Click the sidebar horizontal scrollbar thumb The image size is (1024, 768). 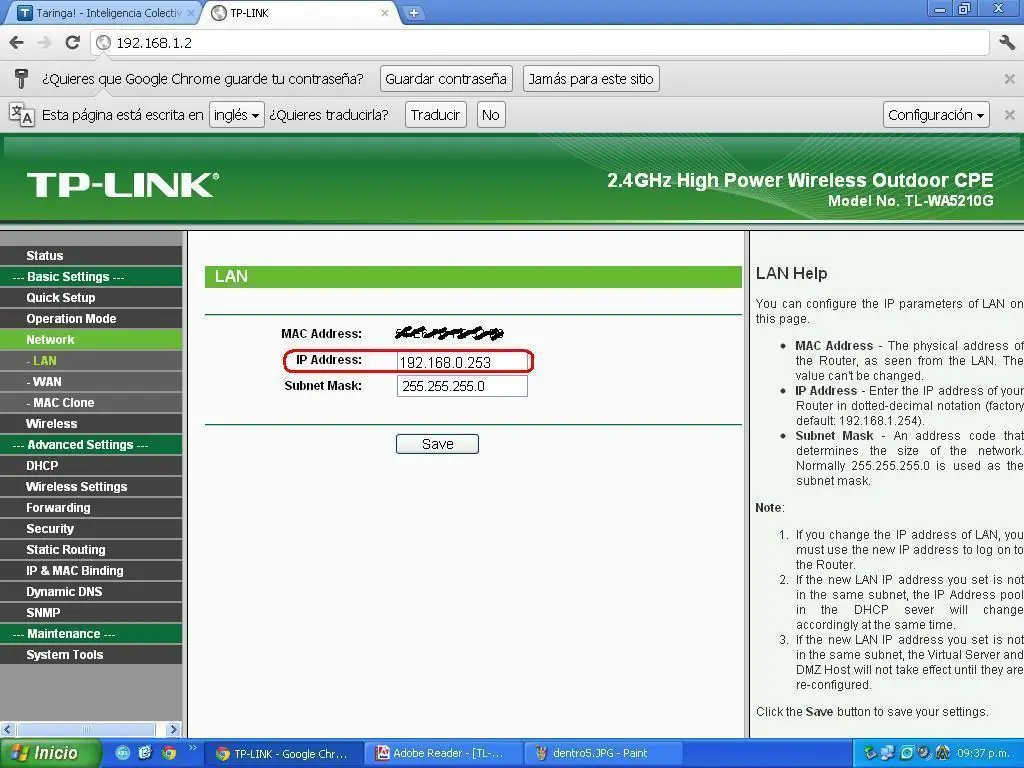click(x=86, y=729)
